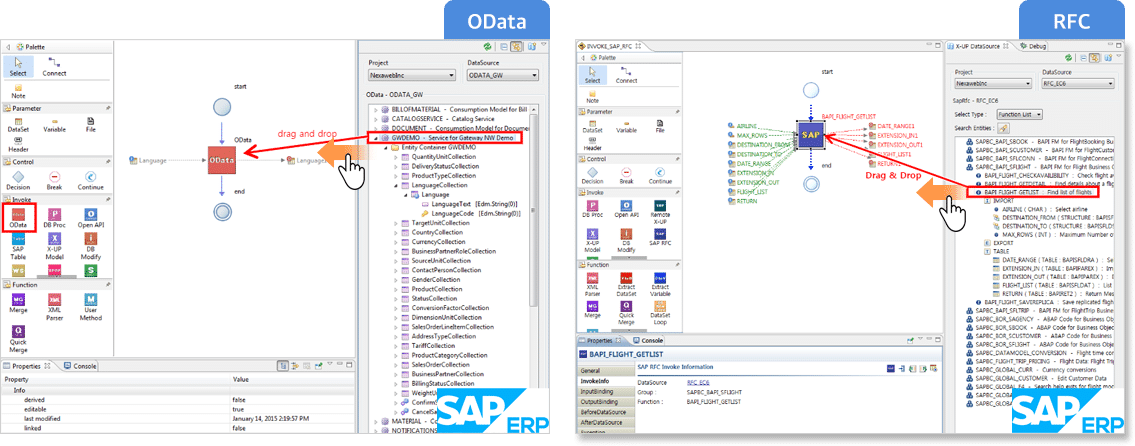Pick Quick Merge in RFC window palette
Screen dimensions: 1135x446
pyautogui.click(x=626, y=311)
